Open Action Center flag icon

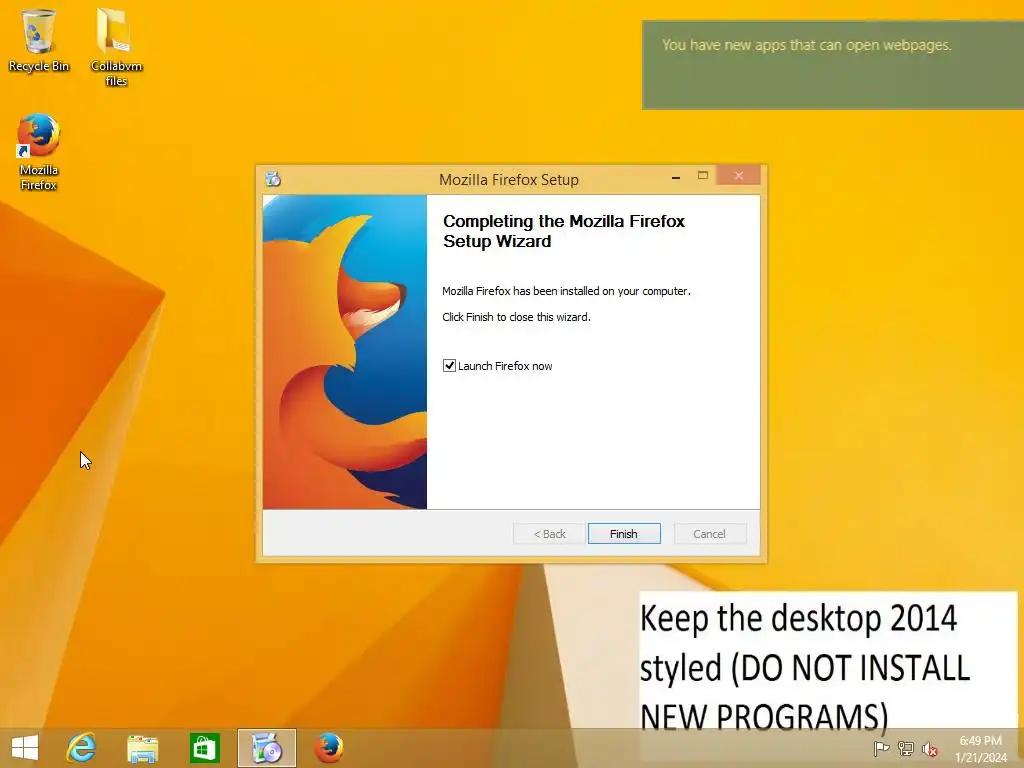[x=881, y=749]
